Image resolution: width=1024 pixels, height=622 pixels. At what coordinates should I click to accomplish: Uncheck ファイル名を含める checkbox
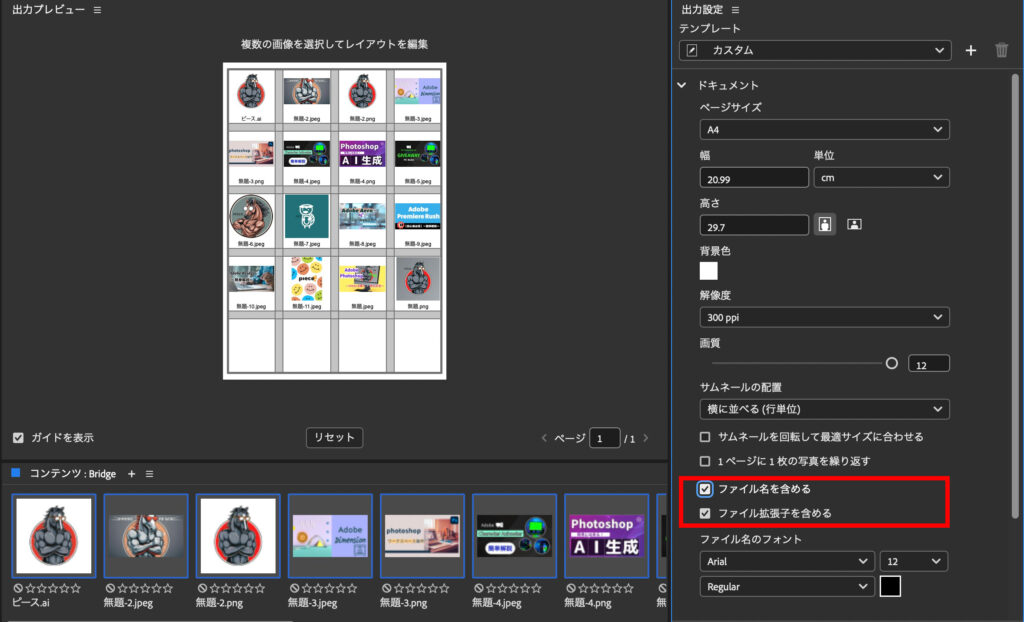(x=705, y=489)
